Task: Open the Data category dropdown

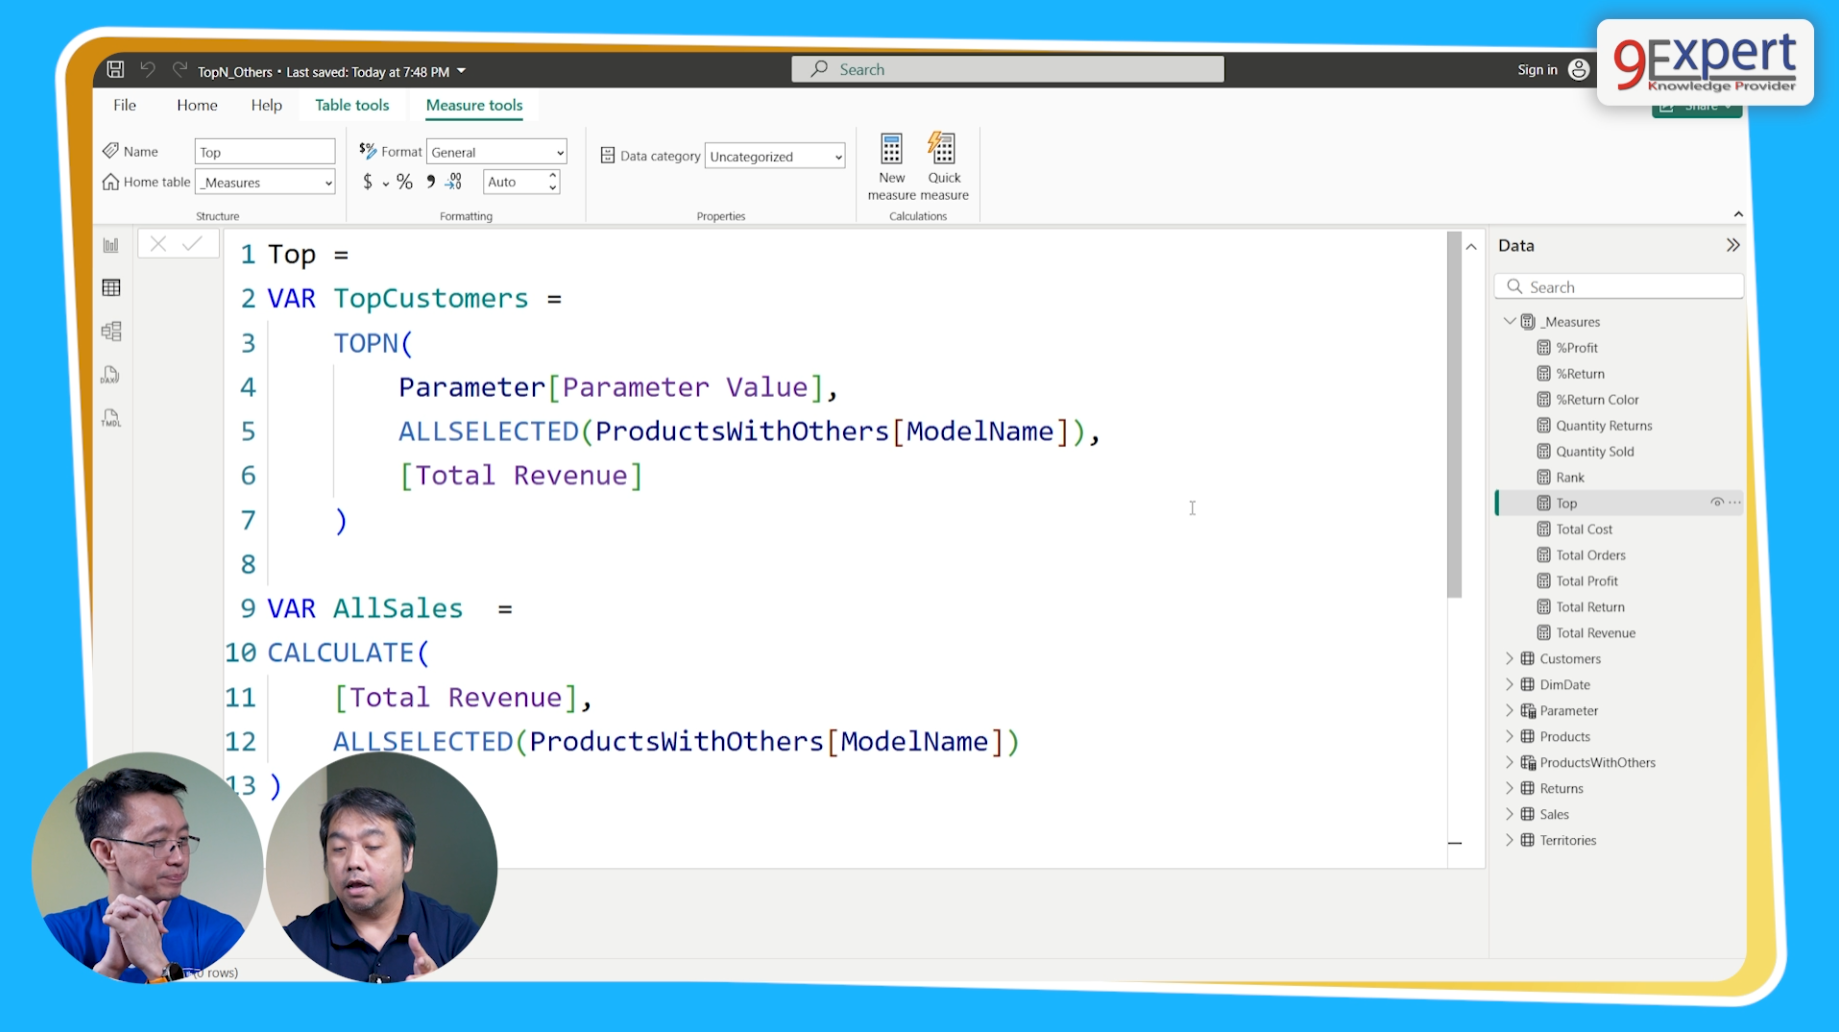Action: 775,156
